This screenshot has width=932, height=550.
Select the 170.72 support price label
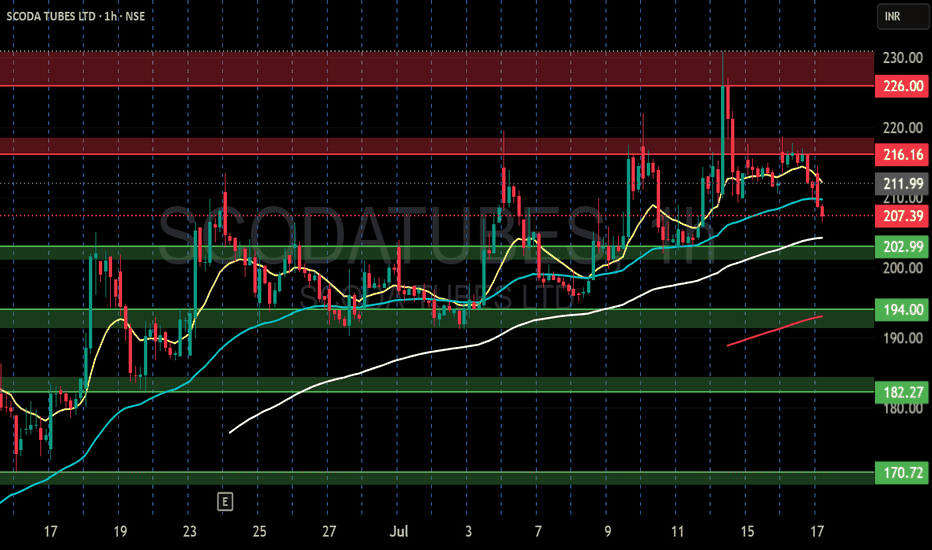(x=902, y=473)
